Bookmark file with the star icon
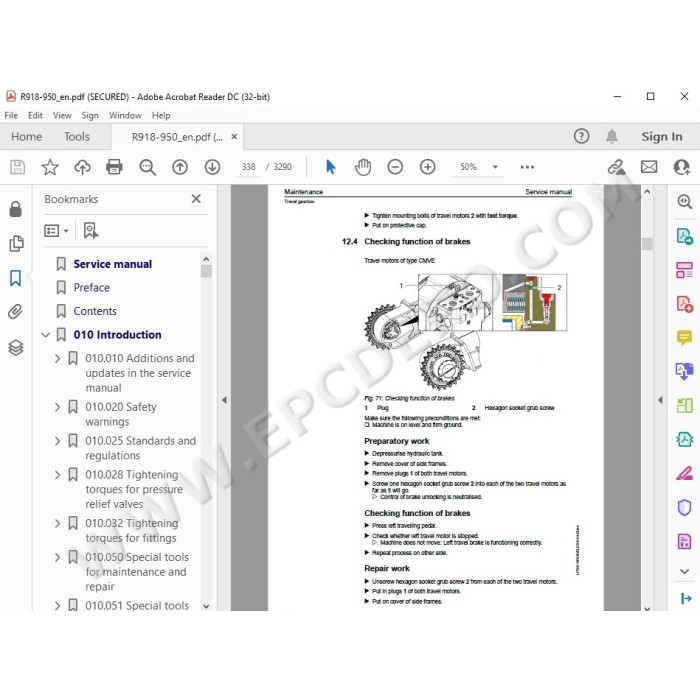This screenshot has height=700, width=700. click(x=50, y=167)
